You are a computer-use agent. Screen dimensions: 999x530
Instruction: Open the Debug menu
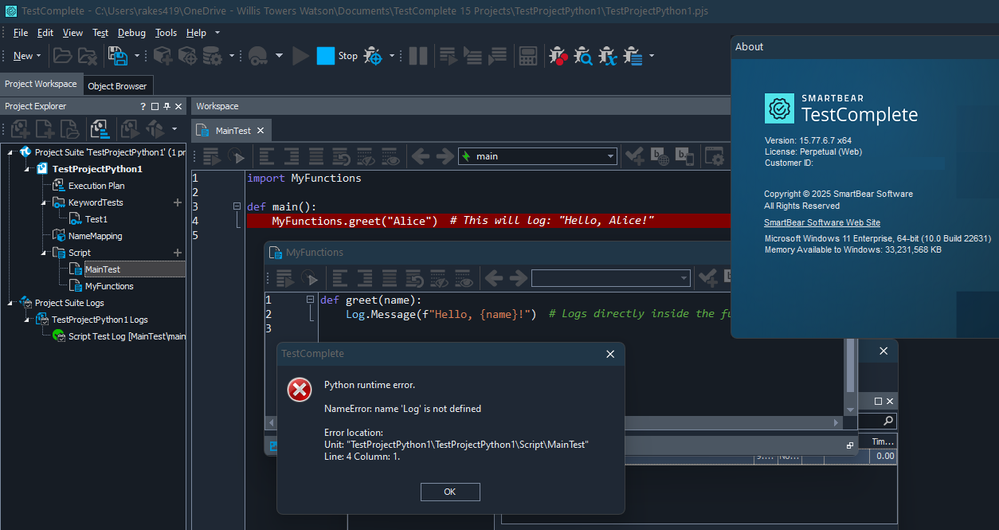pos(131,32)
